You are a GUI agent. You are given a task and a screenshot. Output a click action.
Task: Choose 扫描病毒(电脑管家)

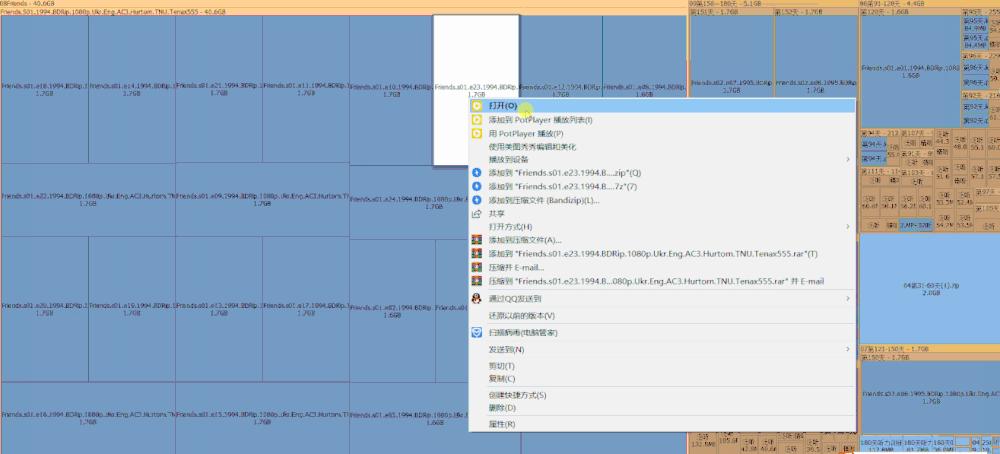click(662, 332)
